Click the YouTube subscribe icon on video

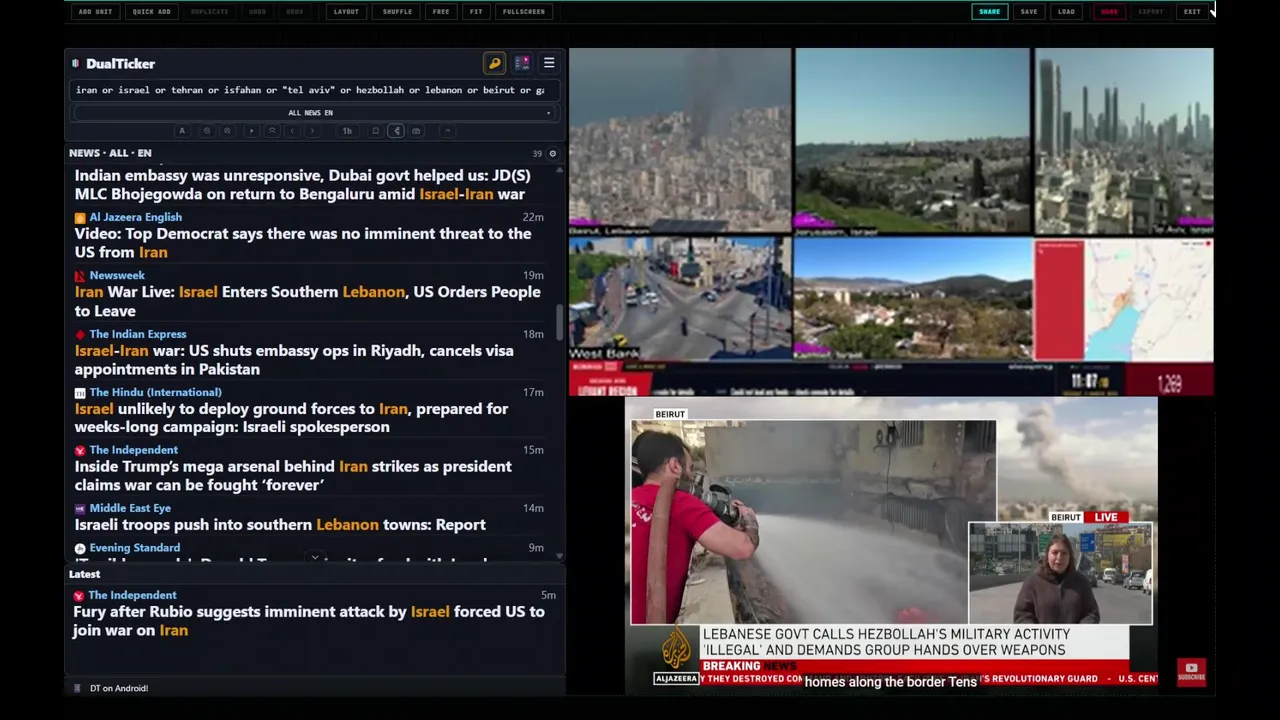click(1191, 671)
